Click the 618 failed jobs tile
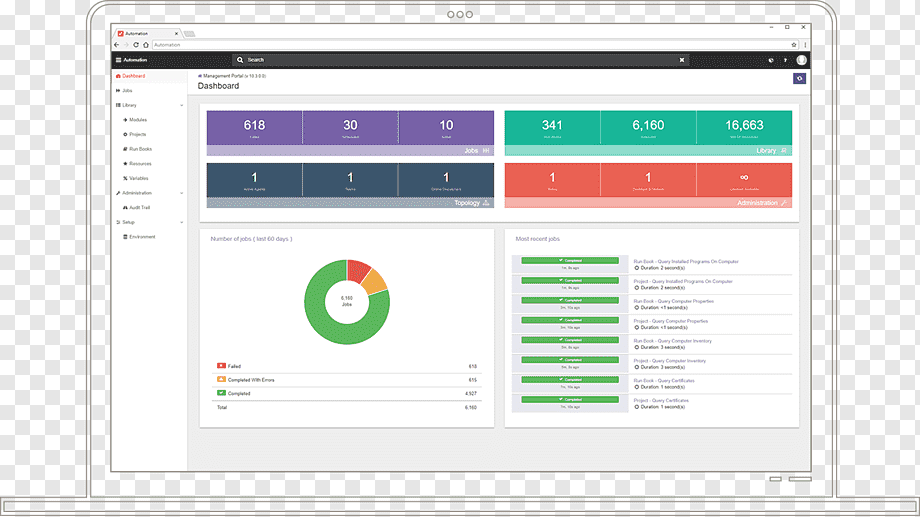The image size is (920, 517). (x=254, y=127)
